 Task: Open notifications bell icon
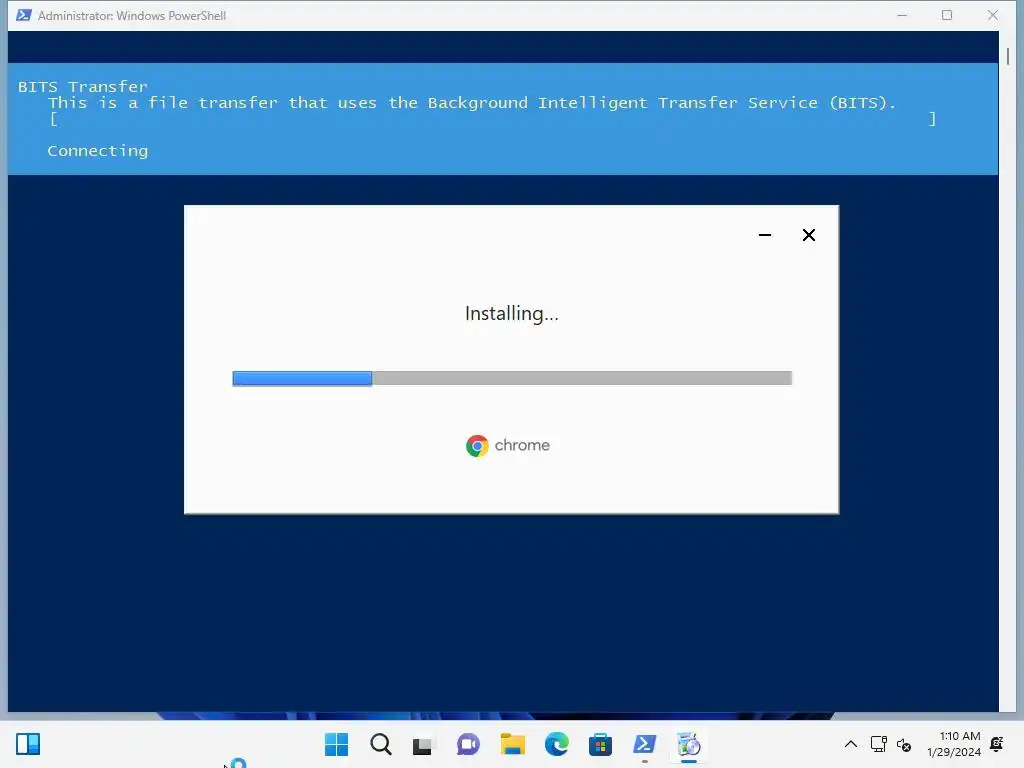pos(997,744)
